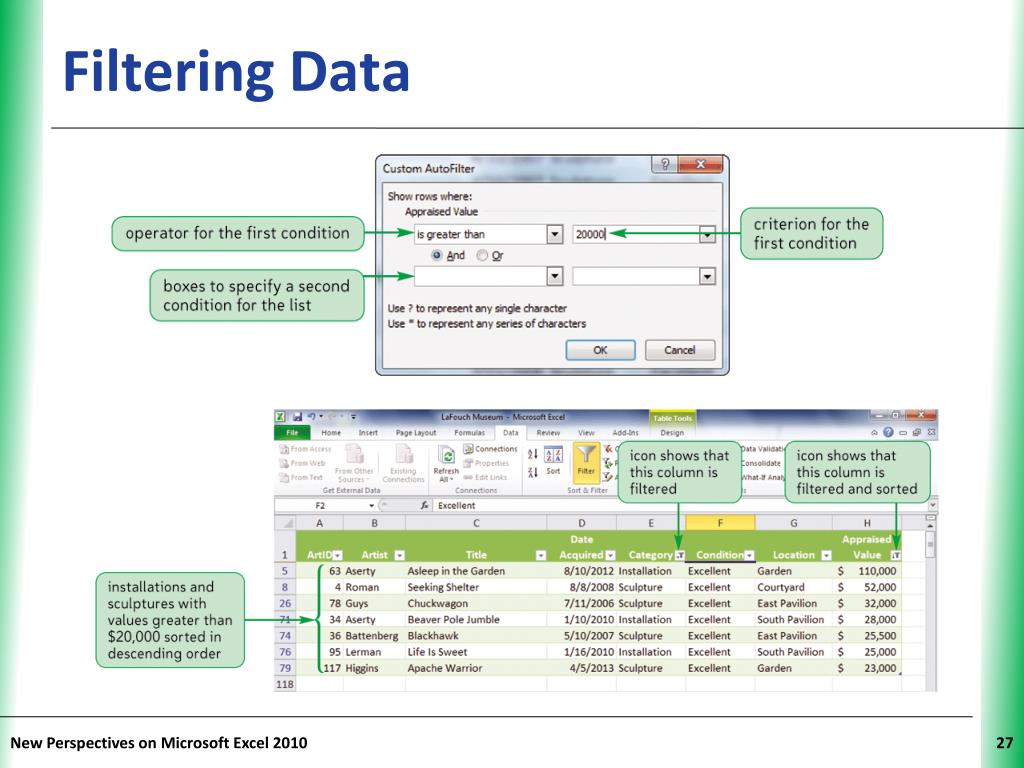The width and height of the screenshot is (1024, 768).
Task: Click the 110,000 appraised value cell
Action: click(x=867, y=571)
